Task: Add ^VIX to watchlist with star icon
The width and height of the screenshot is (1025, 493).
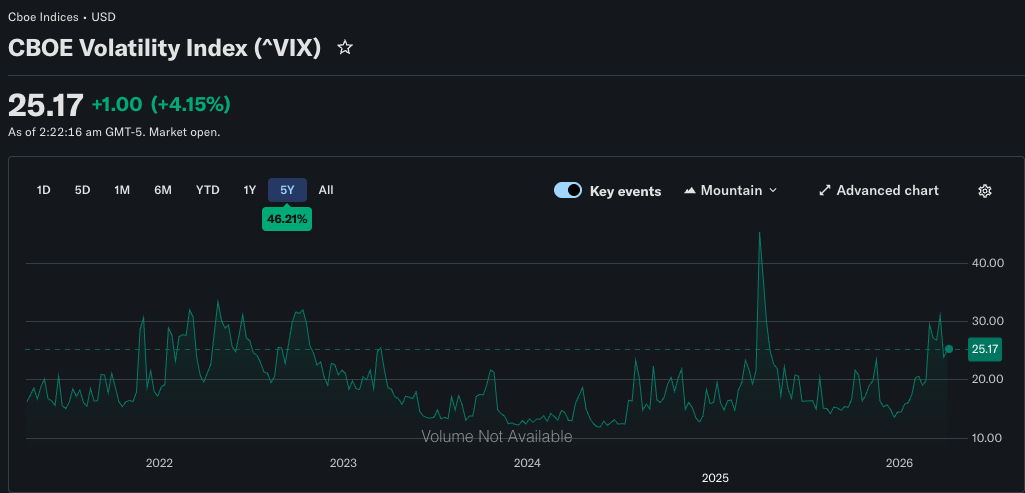Action: 345,48
